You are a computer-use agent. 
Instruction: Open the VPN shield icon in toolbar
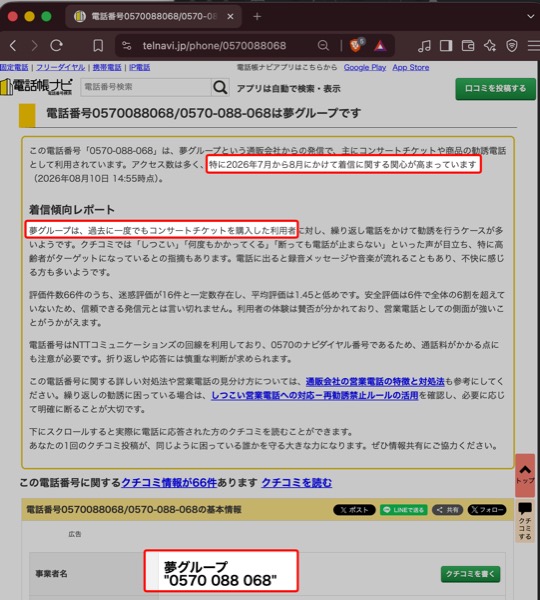(x=512, y=46)
